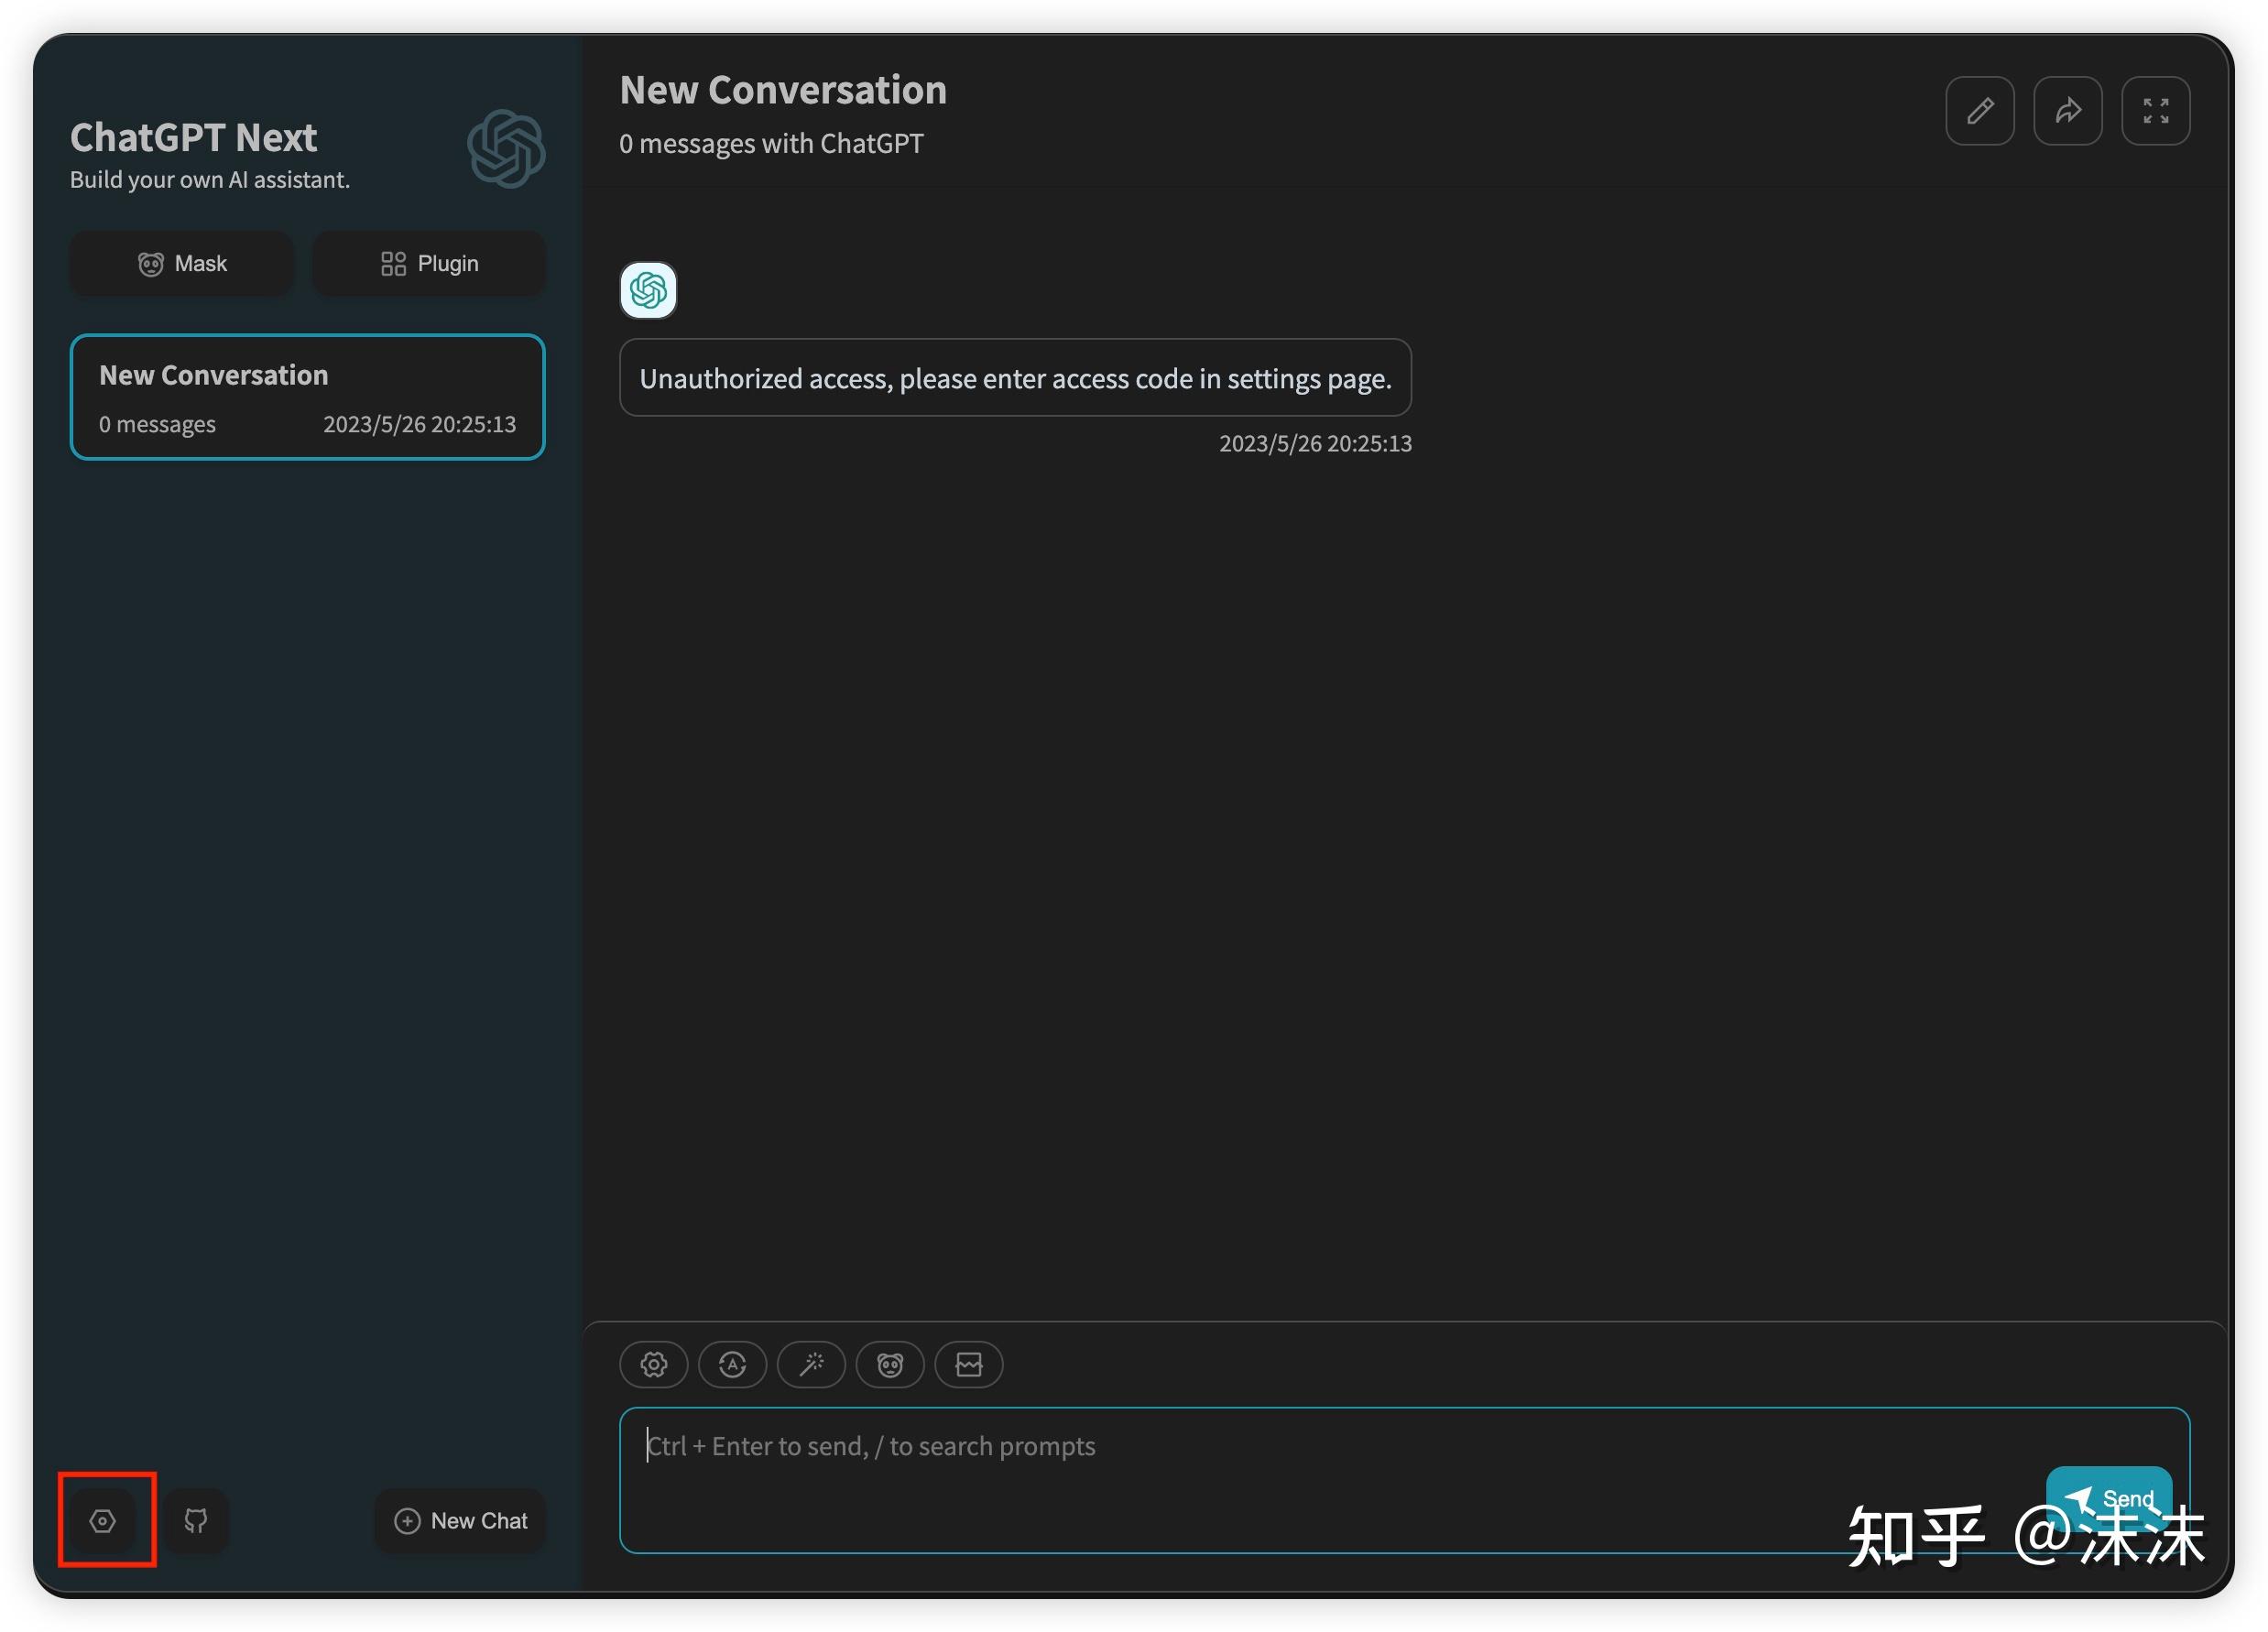Open settings from the chat input toolbar
Viewport: 2268px width, 1632px height.
(653, 1365)
